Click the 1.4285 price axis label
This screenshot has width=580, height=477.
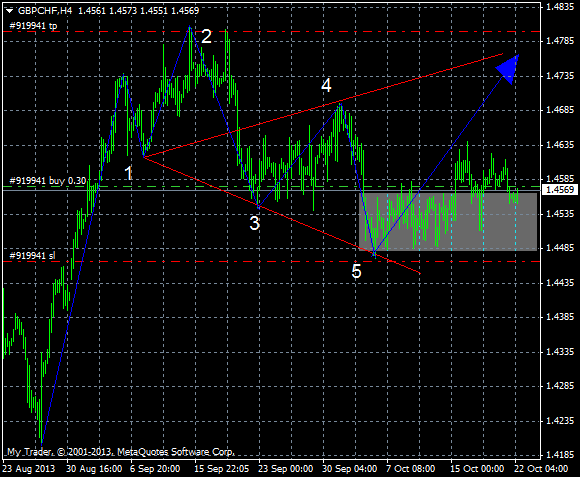click(x=560, y=386)
